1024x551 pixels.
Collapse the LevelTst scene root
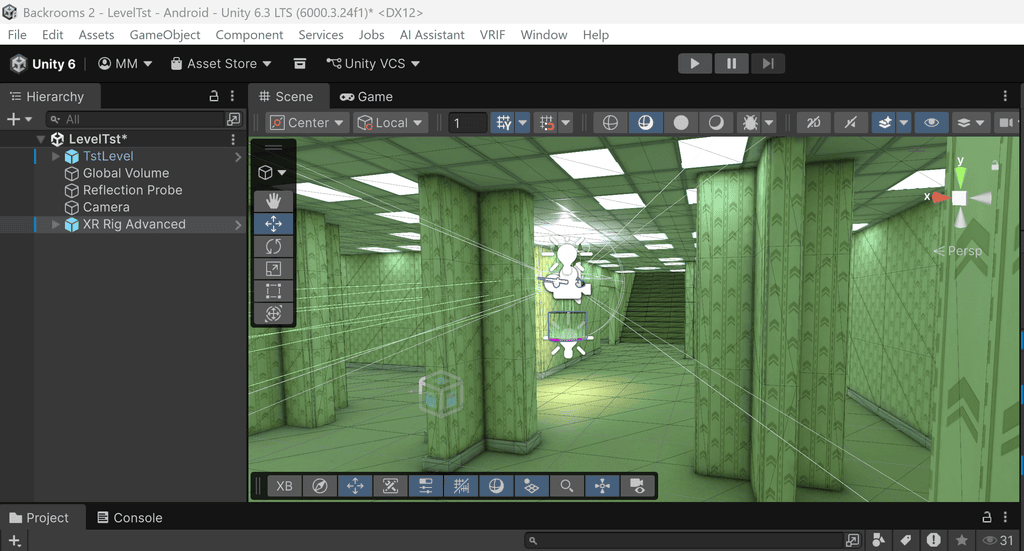coord(41,139)
